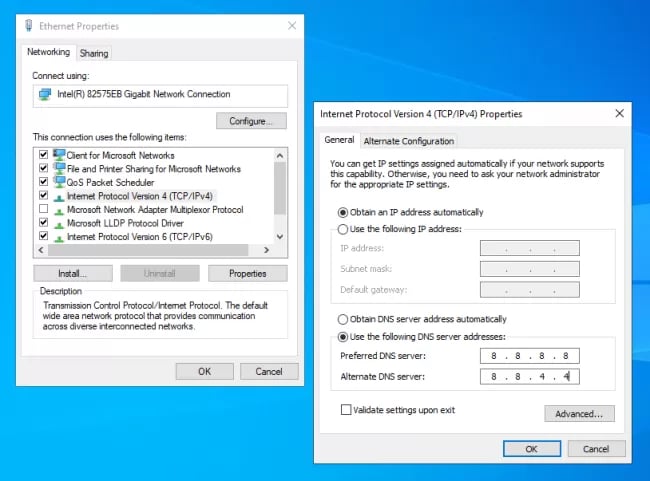Enable Microsoft Network Adapter Multiplexor Protocol checkbox
650x481 pixels.
pos(44,209)
